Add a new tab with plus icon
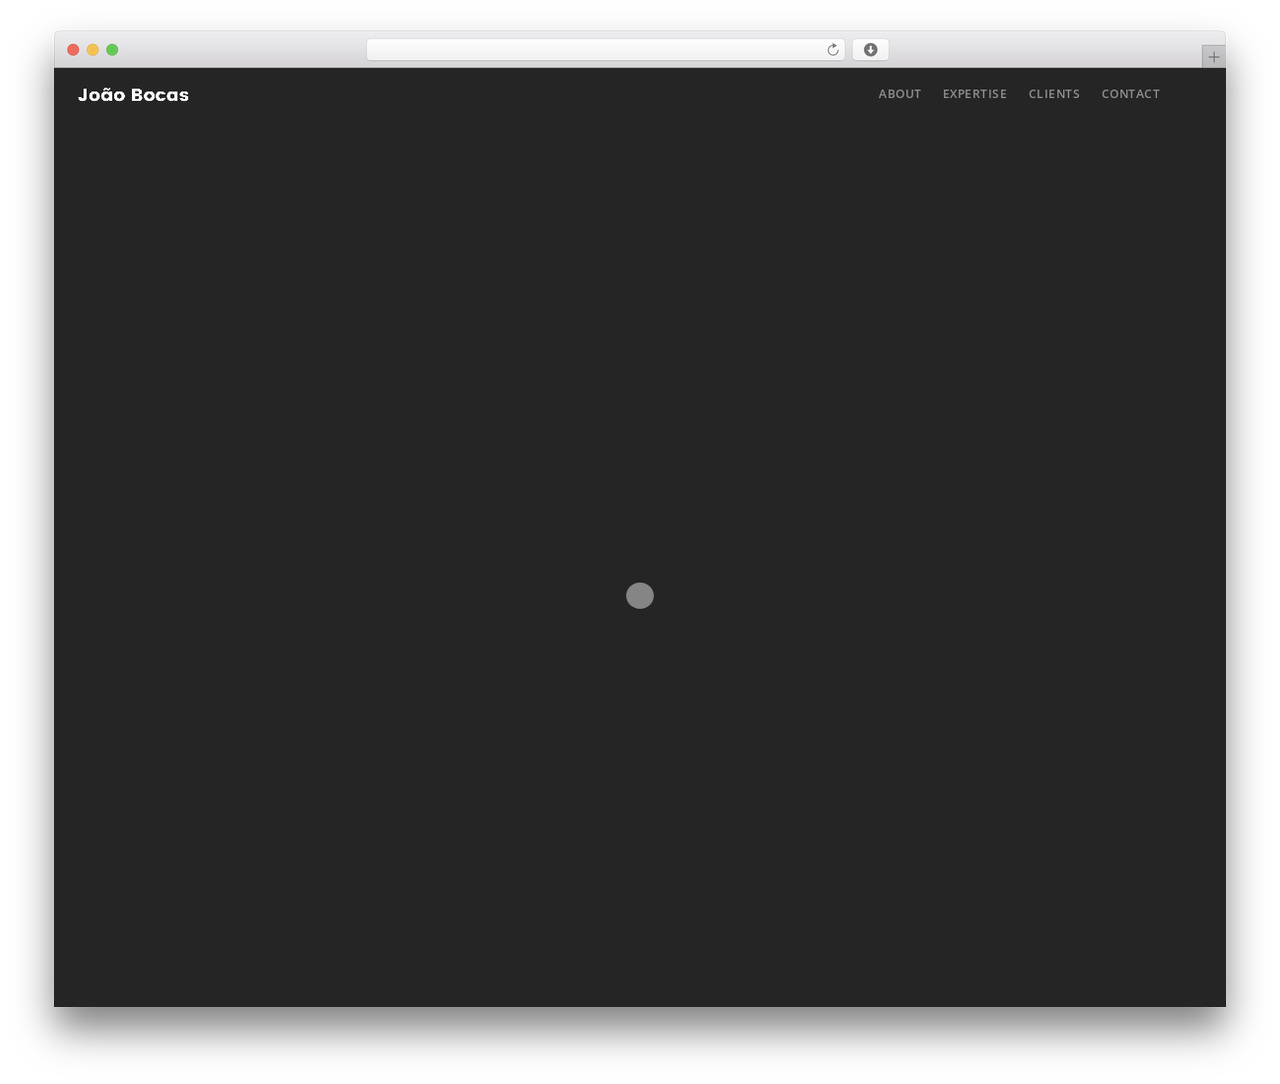Screen dimensions: 1280x1084 [1213, 57]
